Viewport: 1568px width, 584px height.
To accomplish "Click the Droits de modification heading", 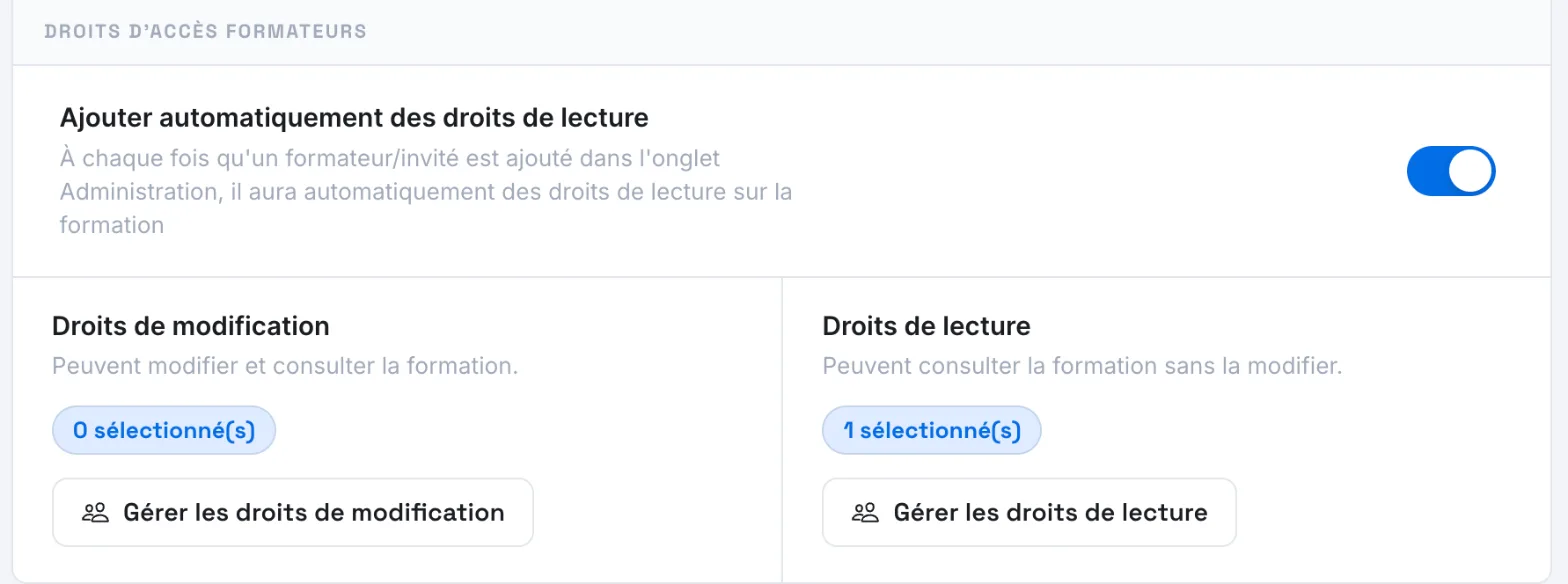I will 190,326.
